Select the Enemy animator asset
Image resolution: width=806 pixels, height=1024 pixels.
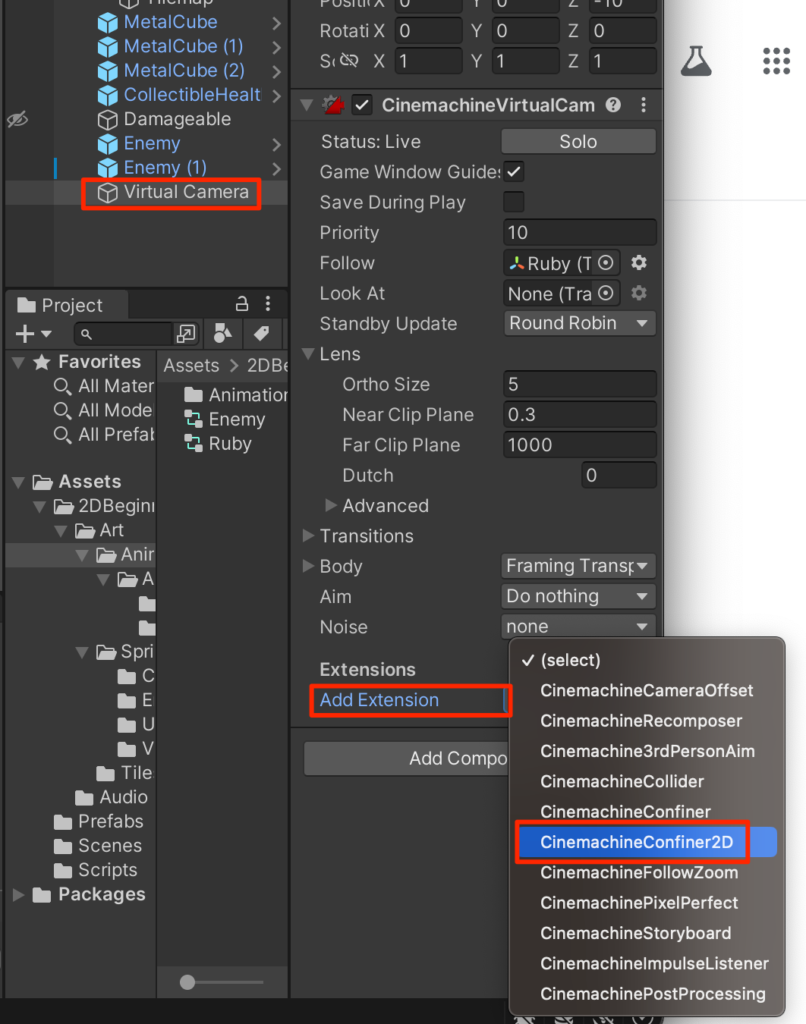tap(225, 419)
